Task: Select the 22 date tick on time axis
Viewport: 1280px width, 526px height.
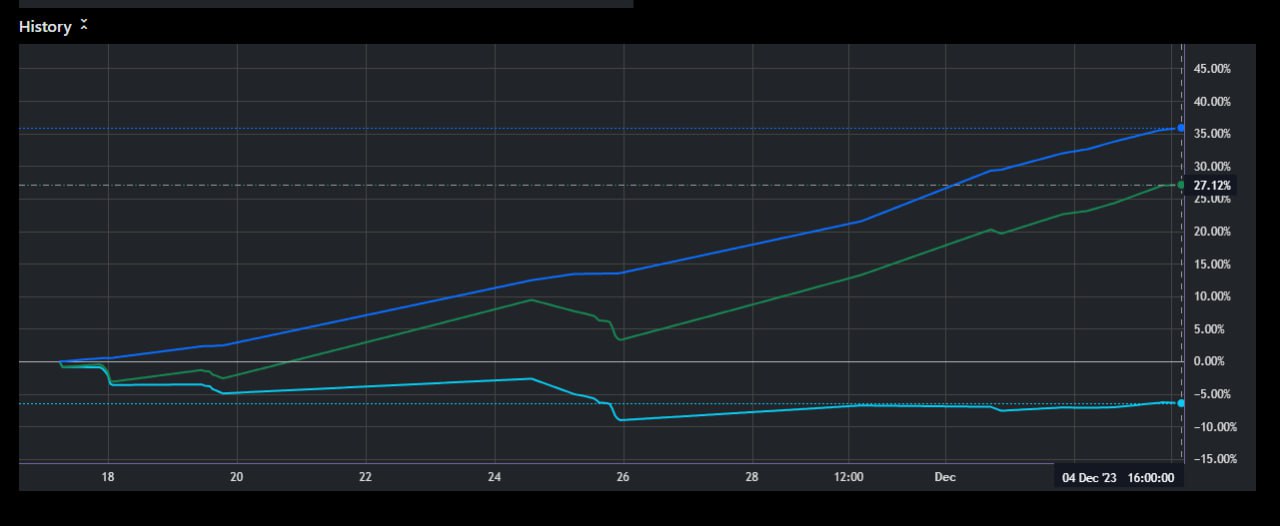Action: [x=366, y=478]
